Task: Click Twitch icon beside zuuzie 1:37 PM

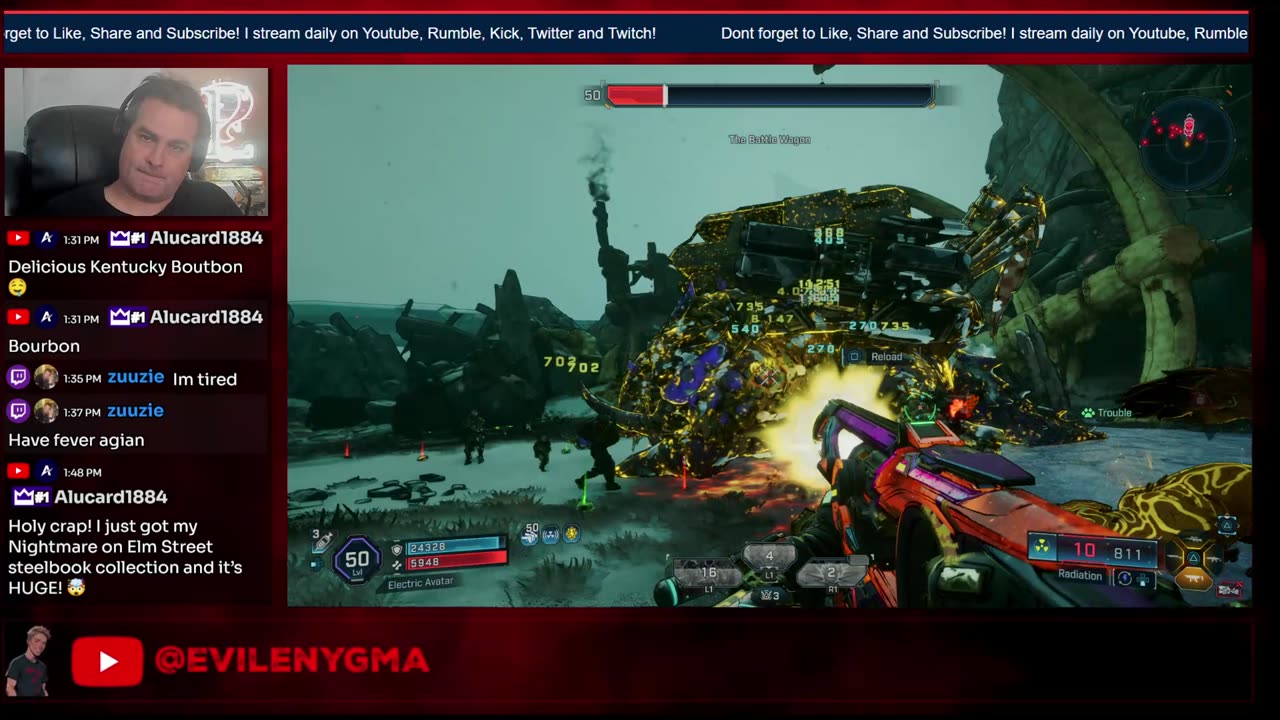Action: tap(18, 411)
